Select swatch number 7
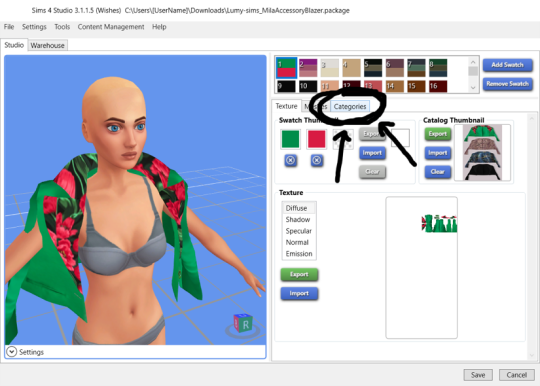Image resolution: width=540 pixels, height=386 pixels. pos(416,68)
